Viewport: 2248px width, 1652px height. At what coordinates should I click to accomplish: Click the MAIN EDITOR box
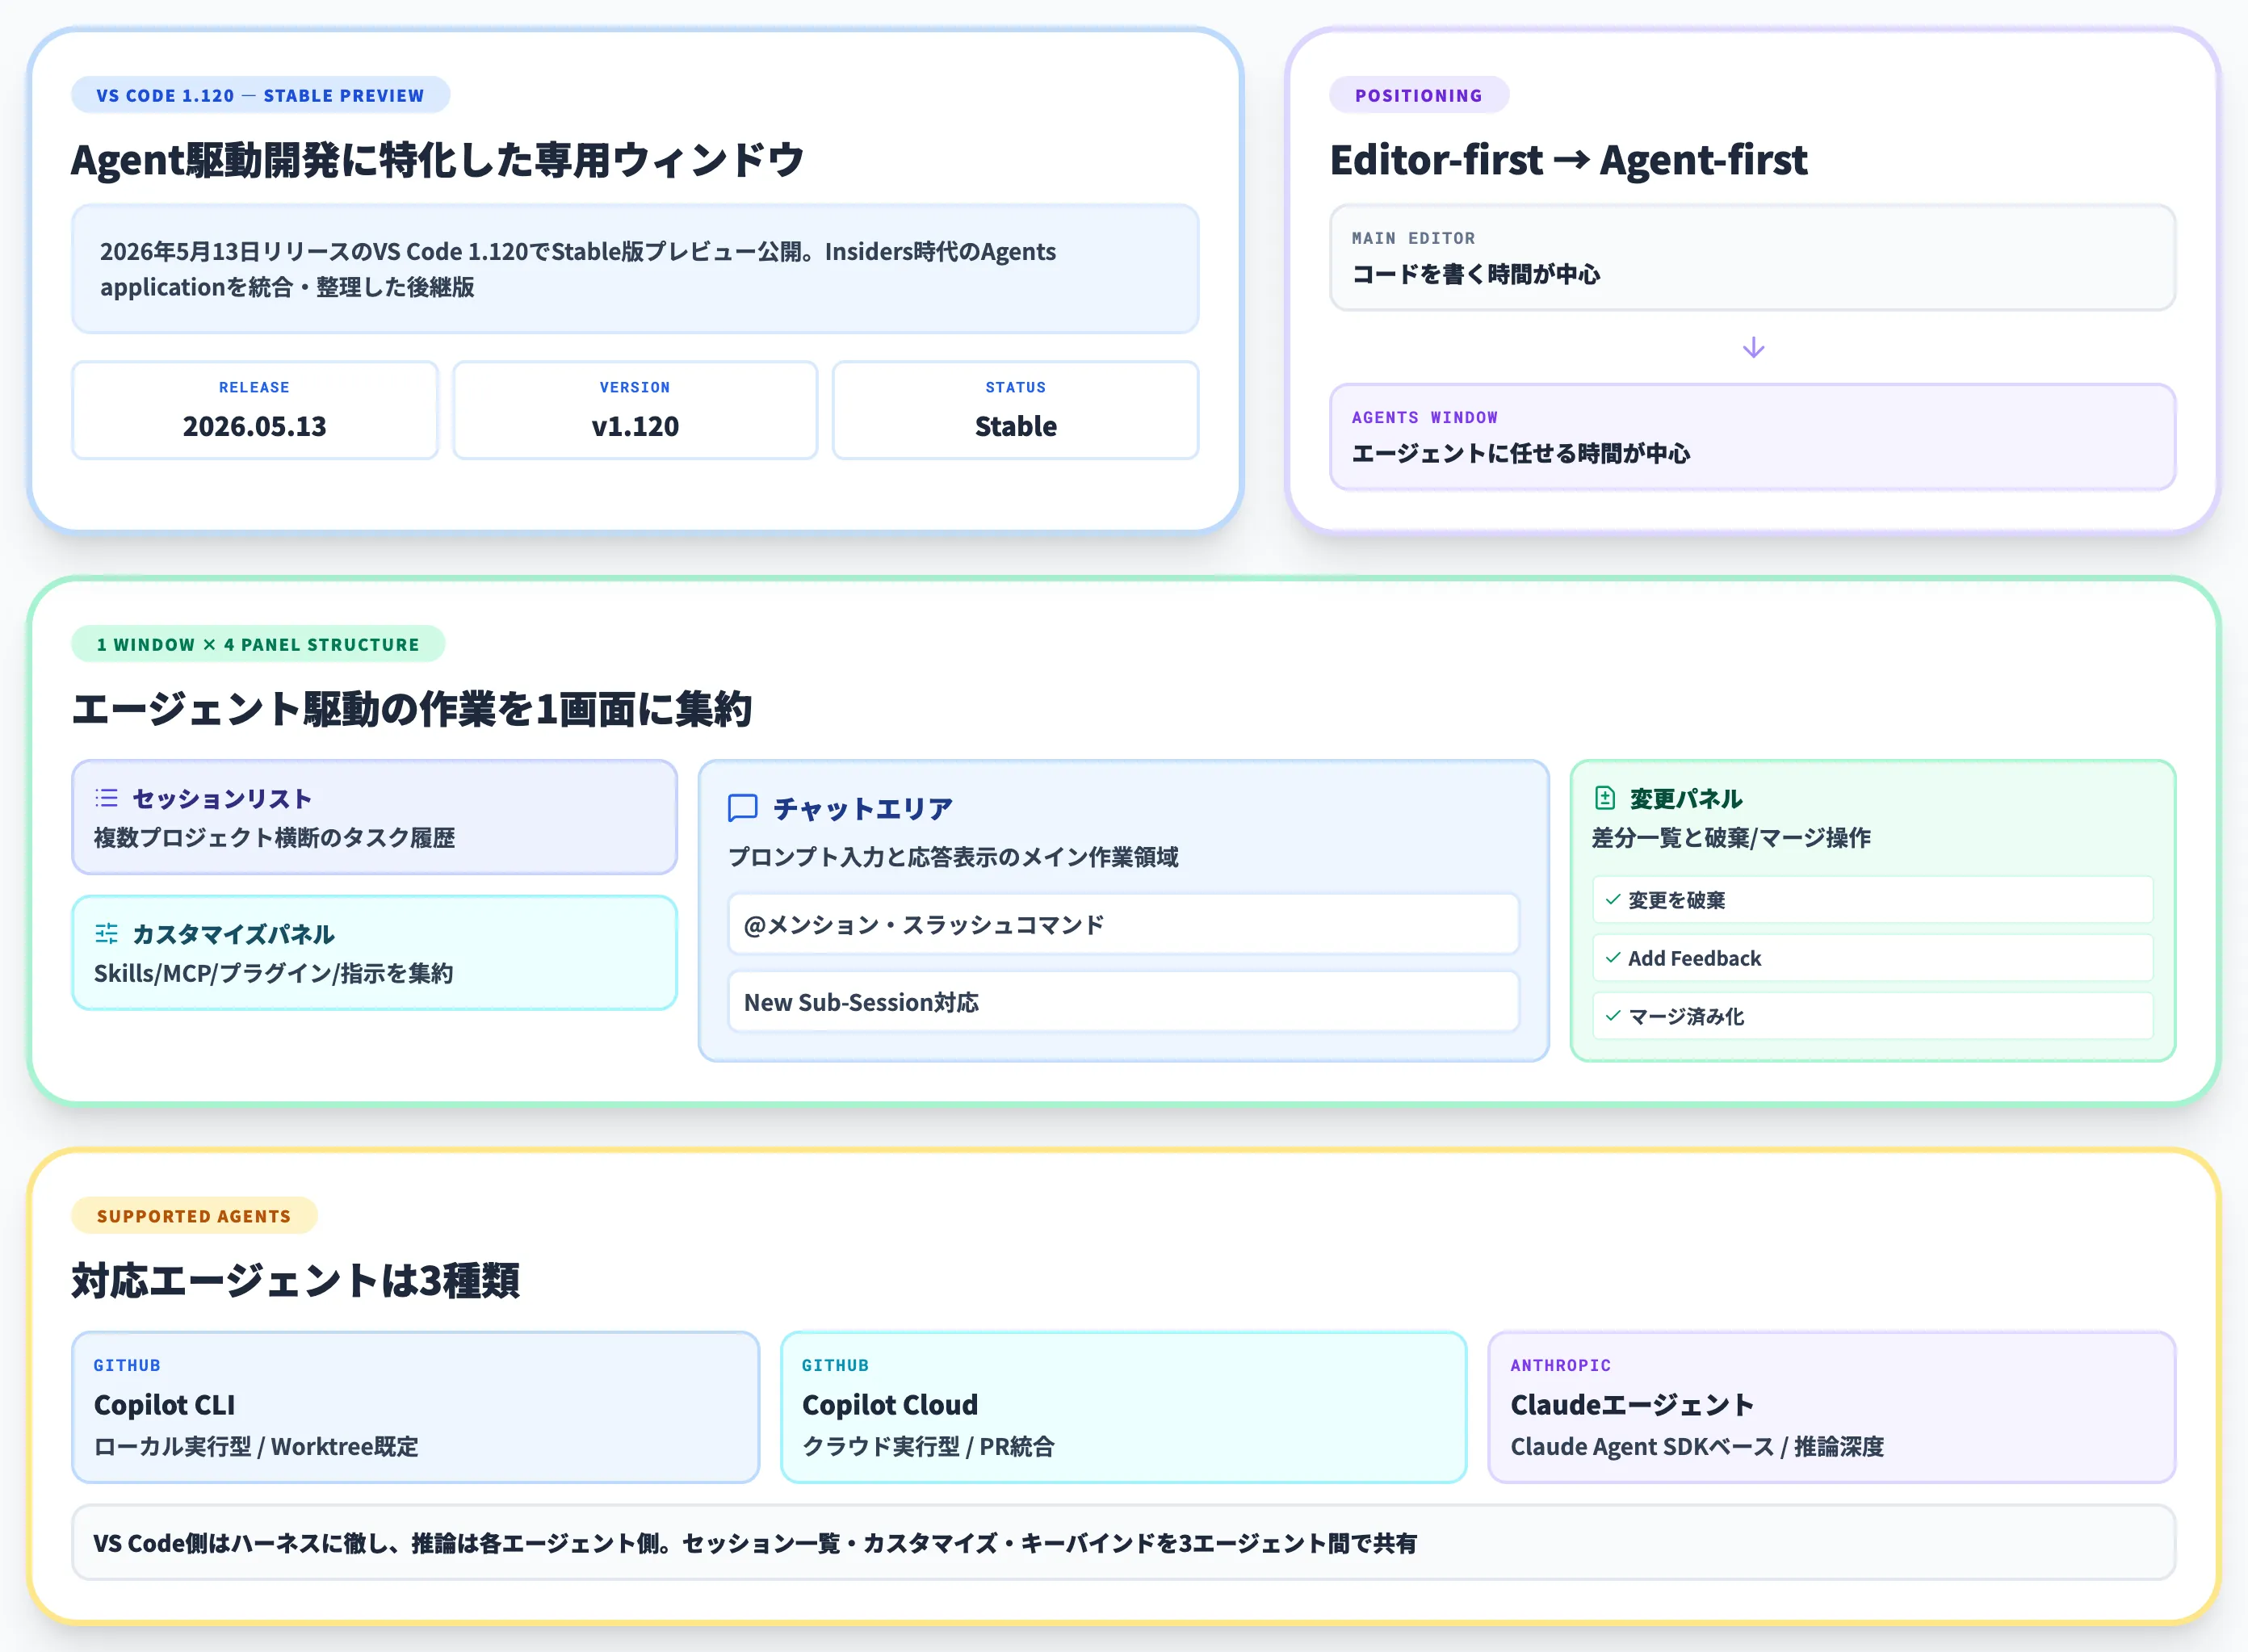1752,258
